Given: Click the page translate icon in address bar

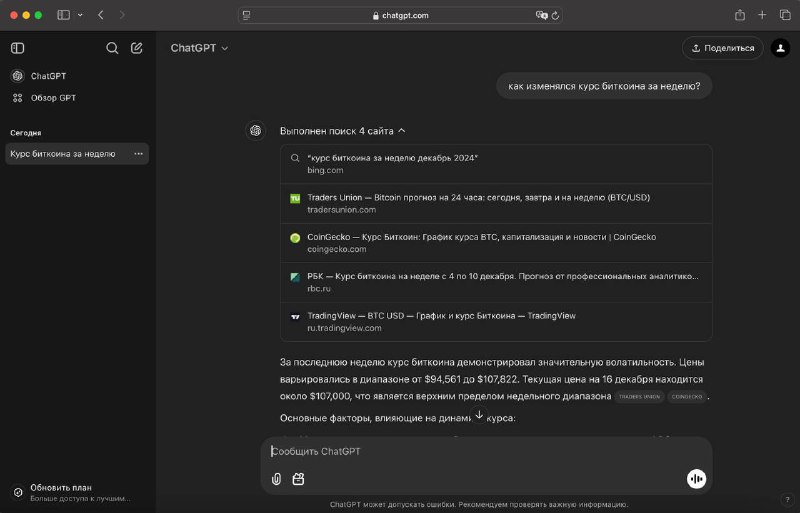Looking at the screenshot, I should (541, 15).
